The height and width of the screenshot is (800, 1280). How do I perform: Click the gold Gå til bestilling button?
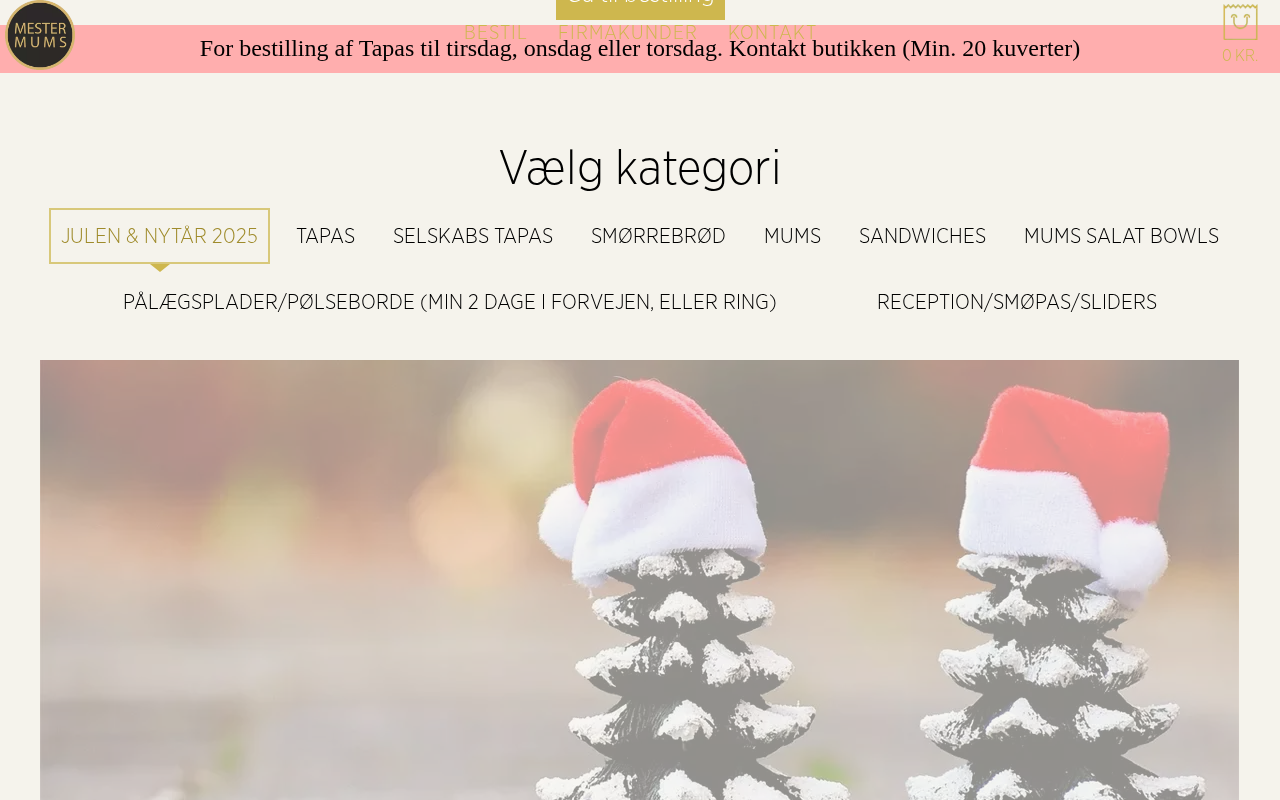[640, 8]
